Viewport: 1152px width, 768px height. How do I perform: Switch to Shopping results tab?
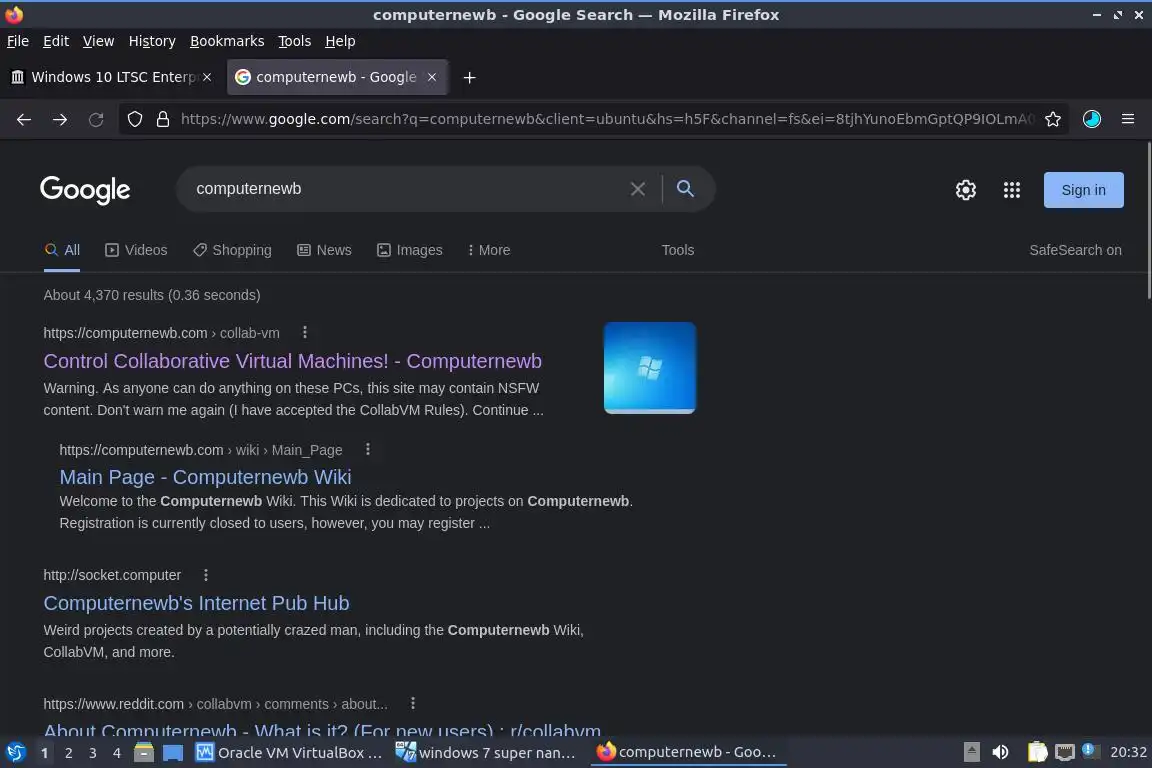(232, 250)
